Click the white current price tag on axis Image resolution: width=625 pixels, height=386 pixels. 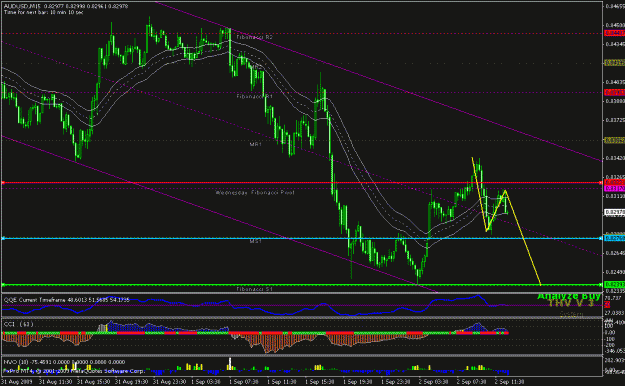click(x=614, y=212)
